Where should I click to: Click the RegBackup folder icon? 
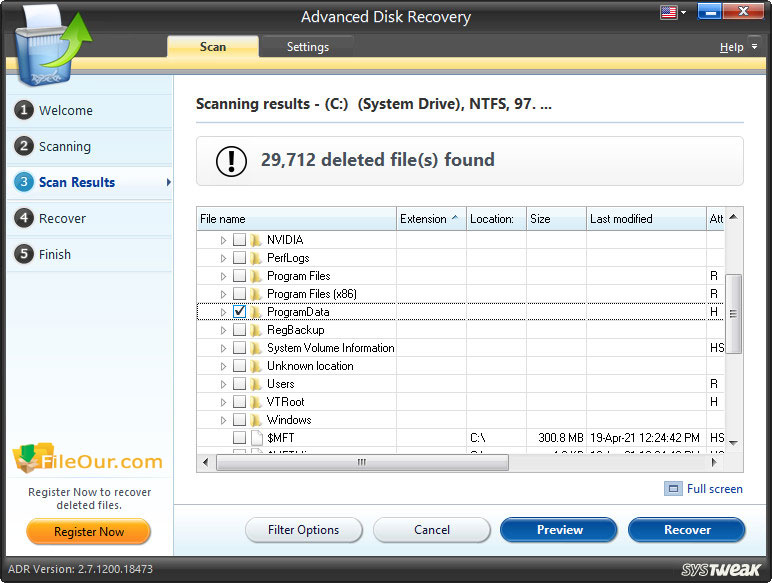256,330
